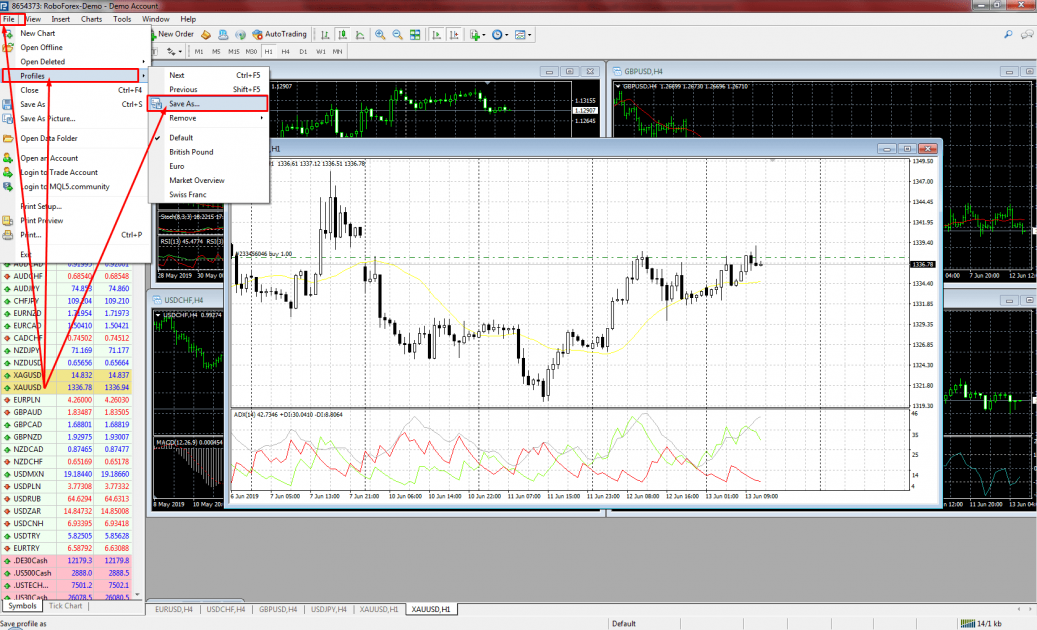Screen dimensions: 1037x630
Task: Select the Default profile
Action: (x=208, y=138)
